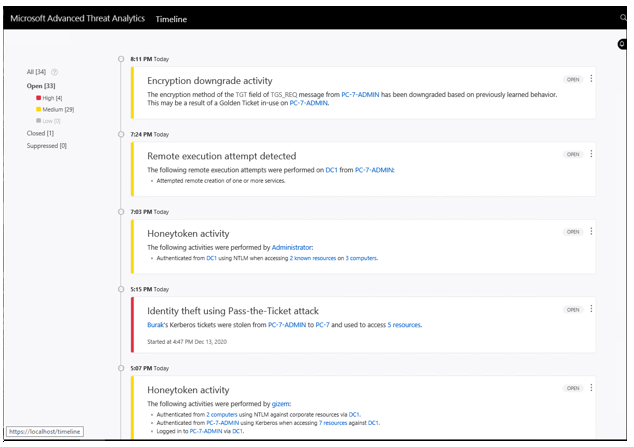
Task: Click three-dot icon on 5:07 PM Honeytoken card
Action: click(x=591, y=388)
